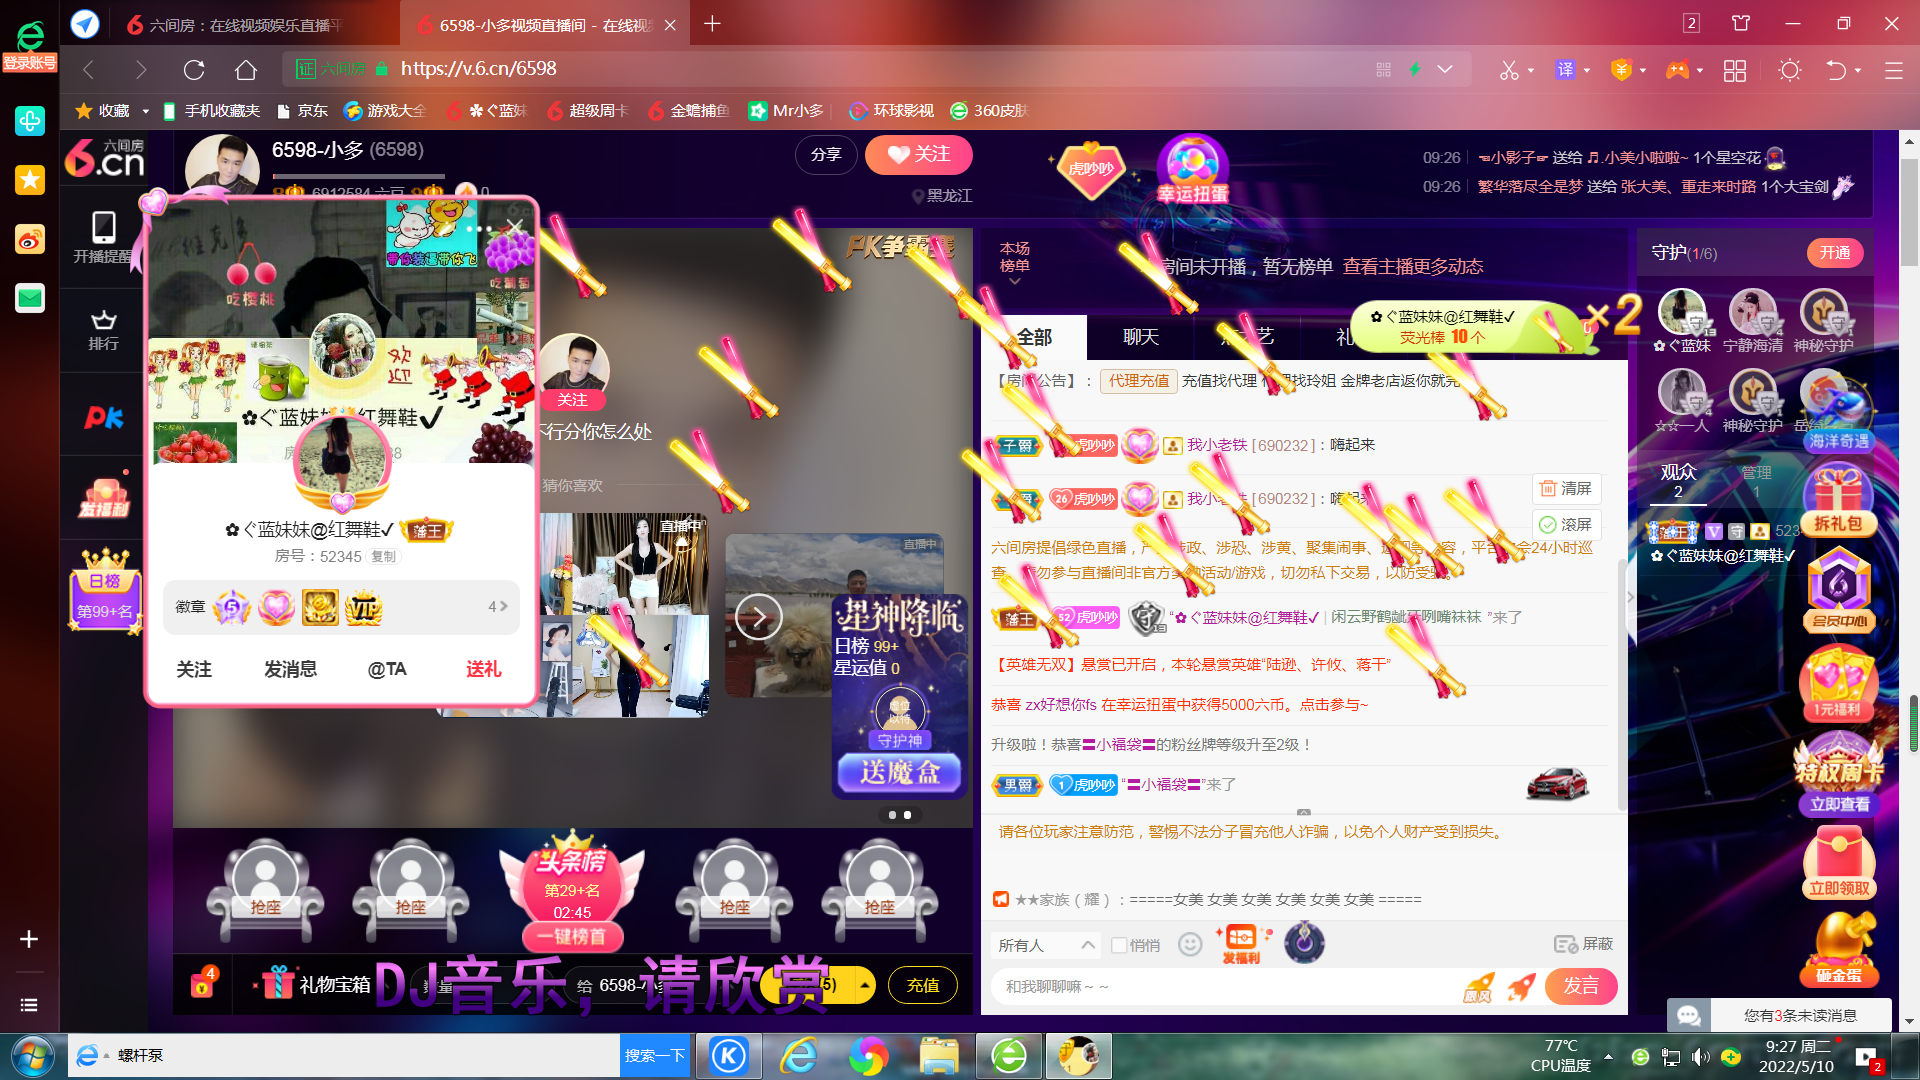The height and width of the screenshot is (1080, 1920).
Task: Click 发消息 in the user card
Action: (290, 669)
